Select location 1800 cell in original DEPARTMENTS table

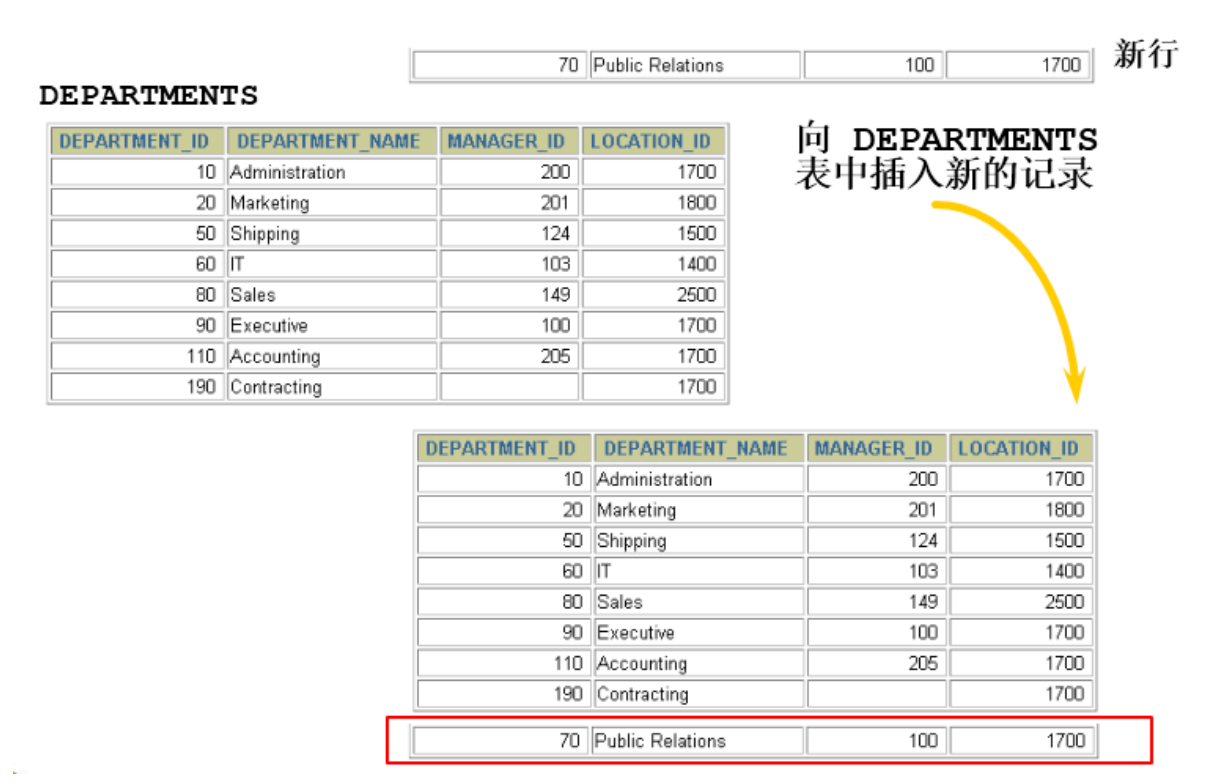coord(653,203)
